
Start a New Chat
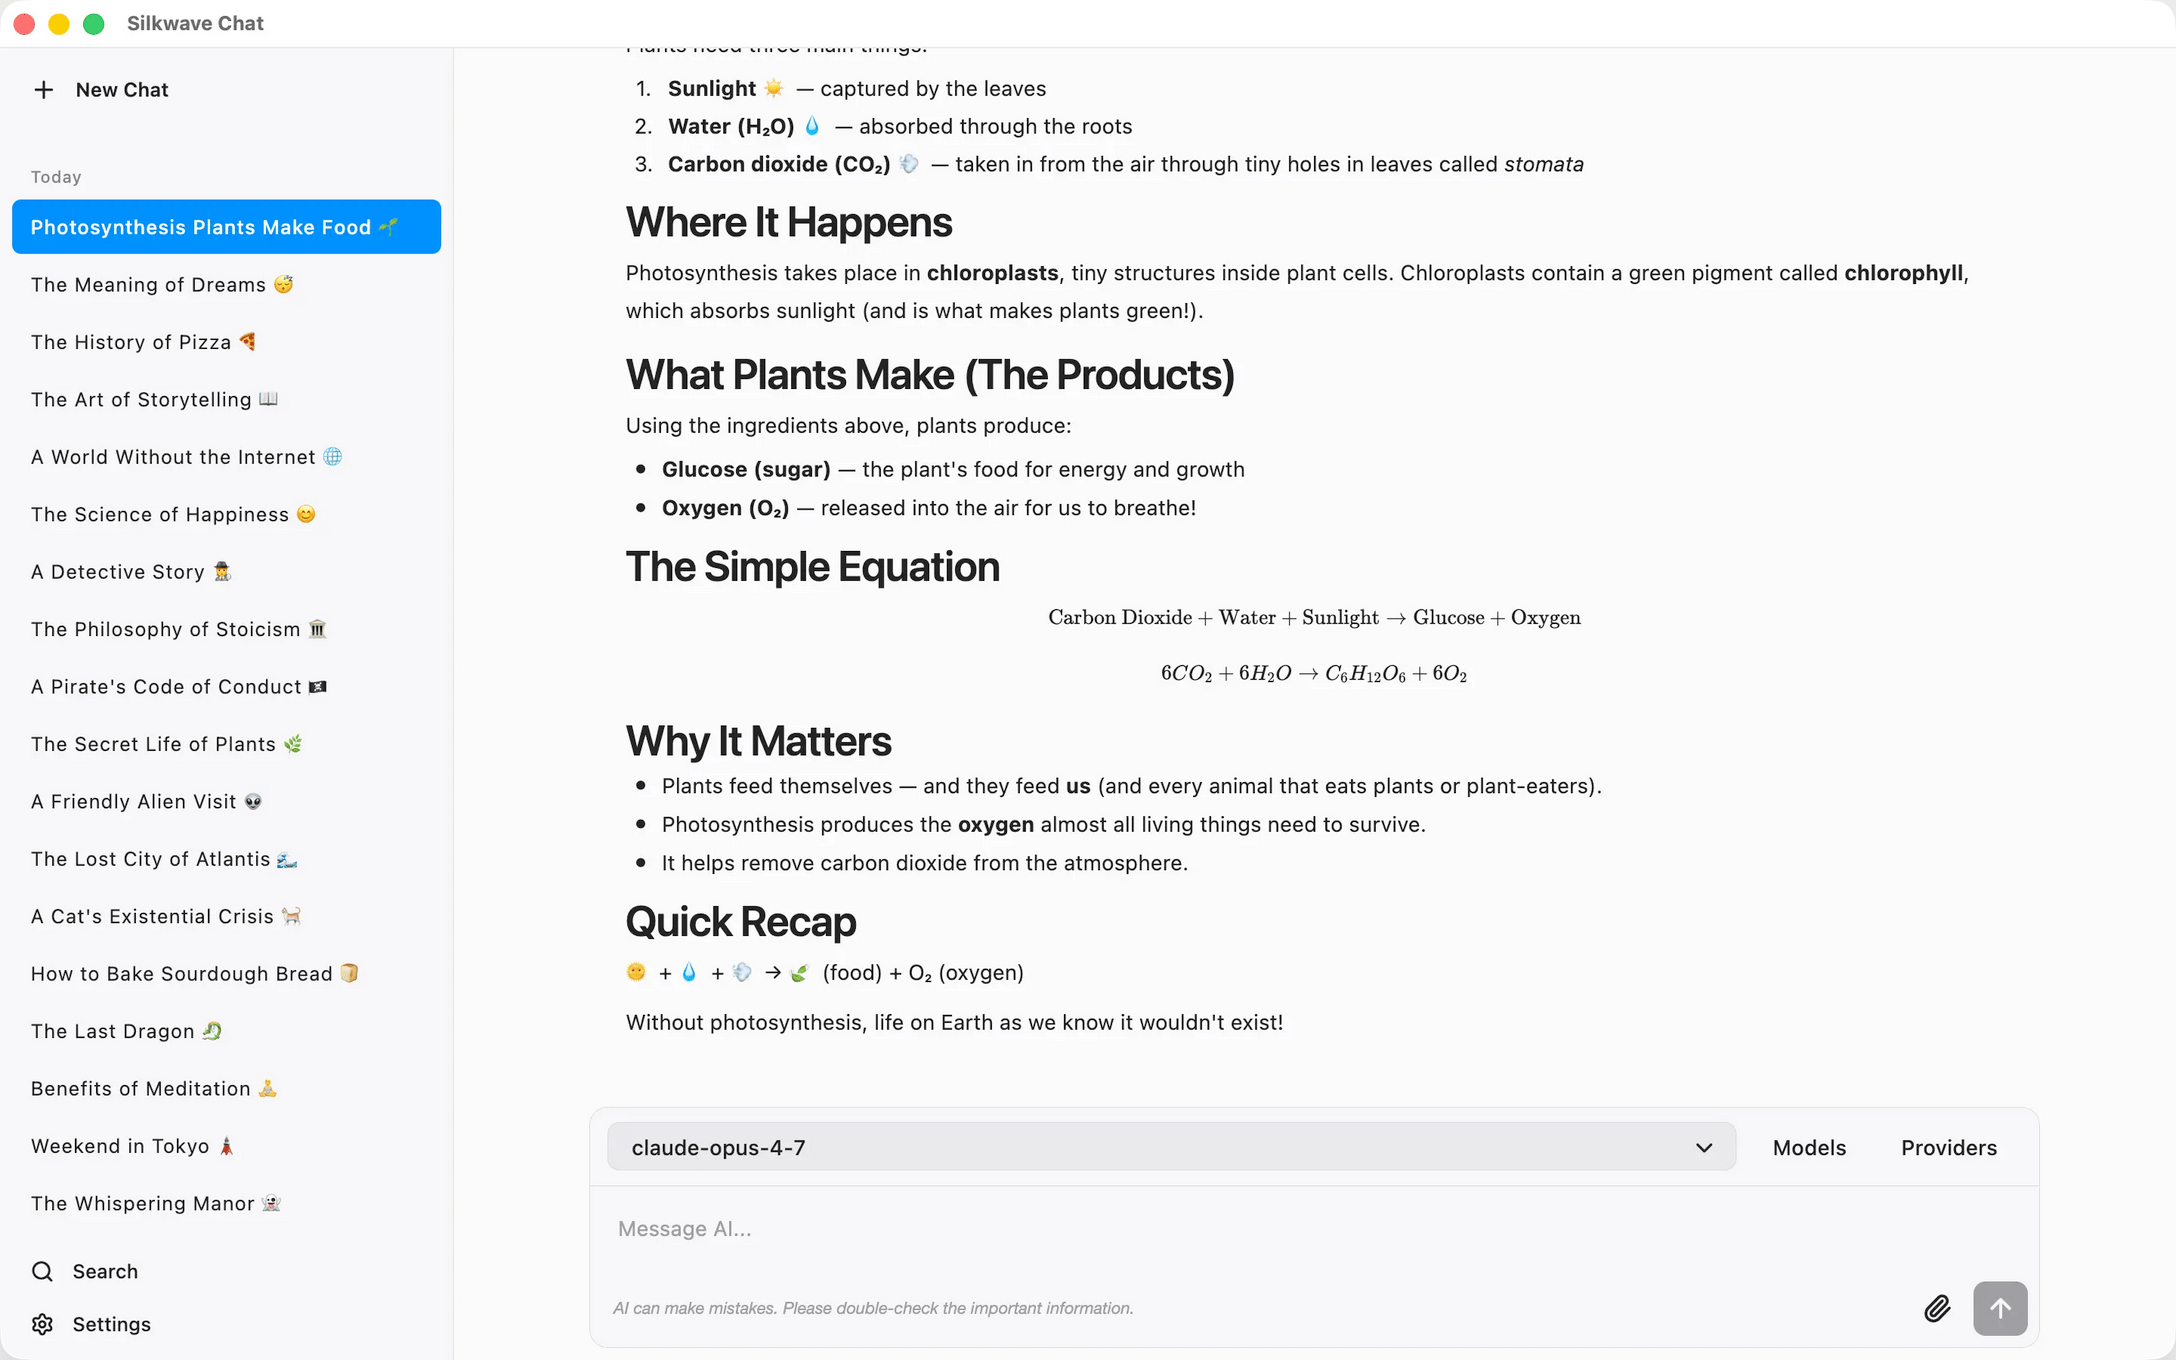[100, 90]
